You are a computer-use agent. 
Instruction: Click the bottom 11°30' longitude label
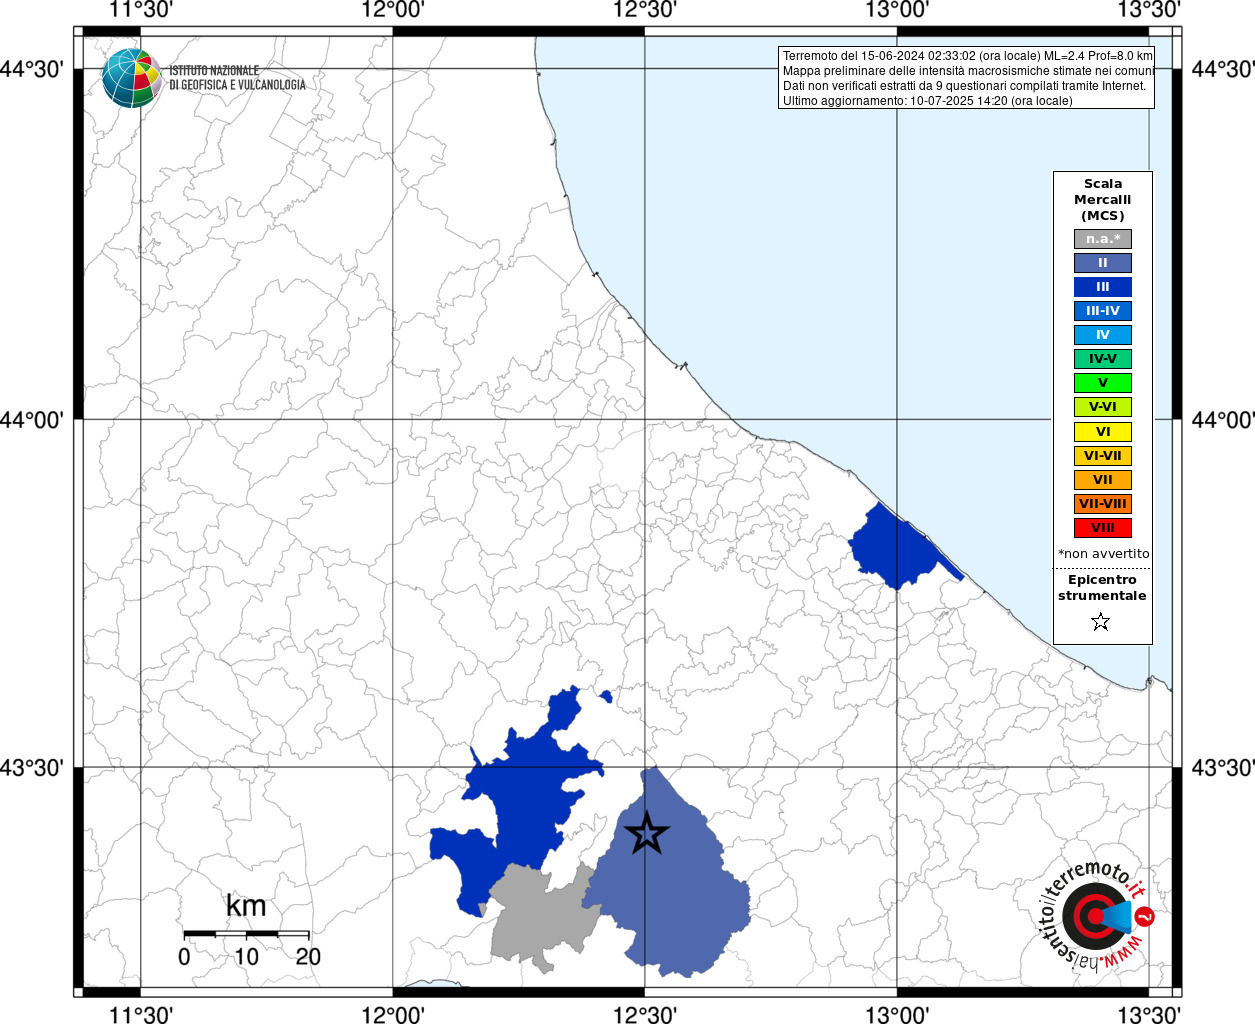[141, 1014]
